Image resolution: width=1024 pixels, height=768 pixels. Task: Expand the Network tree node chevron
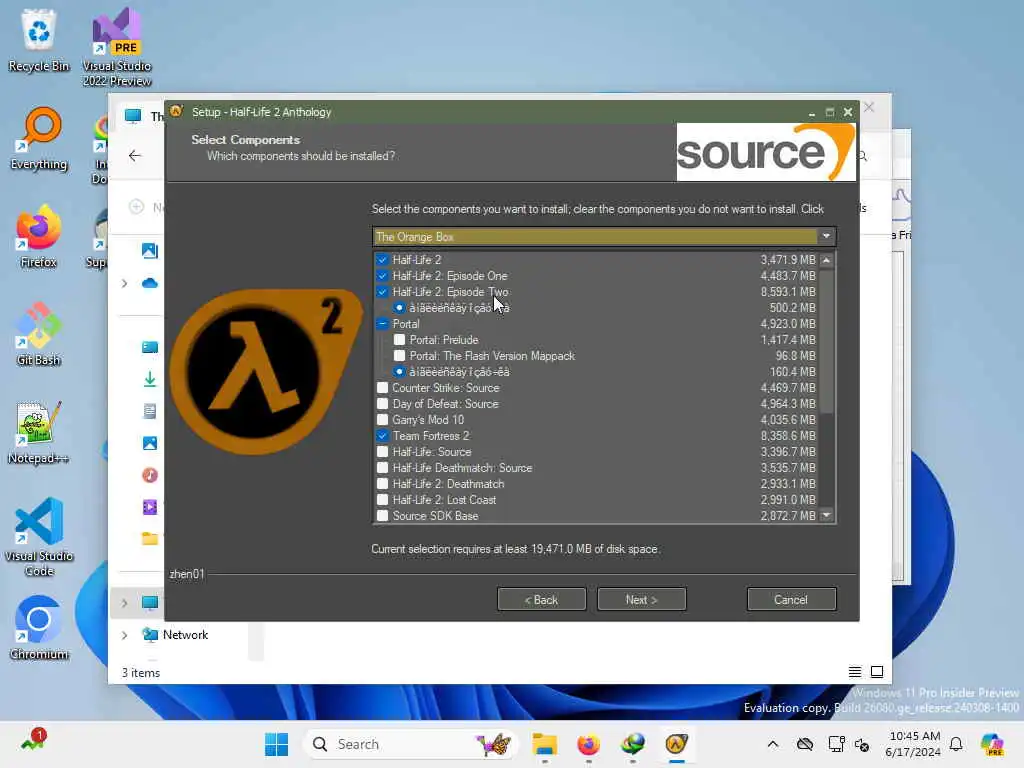pos(124,635)
